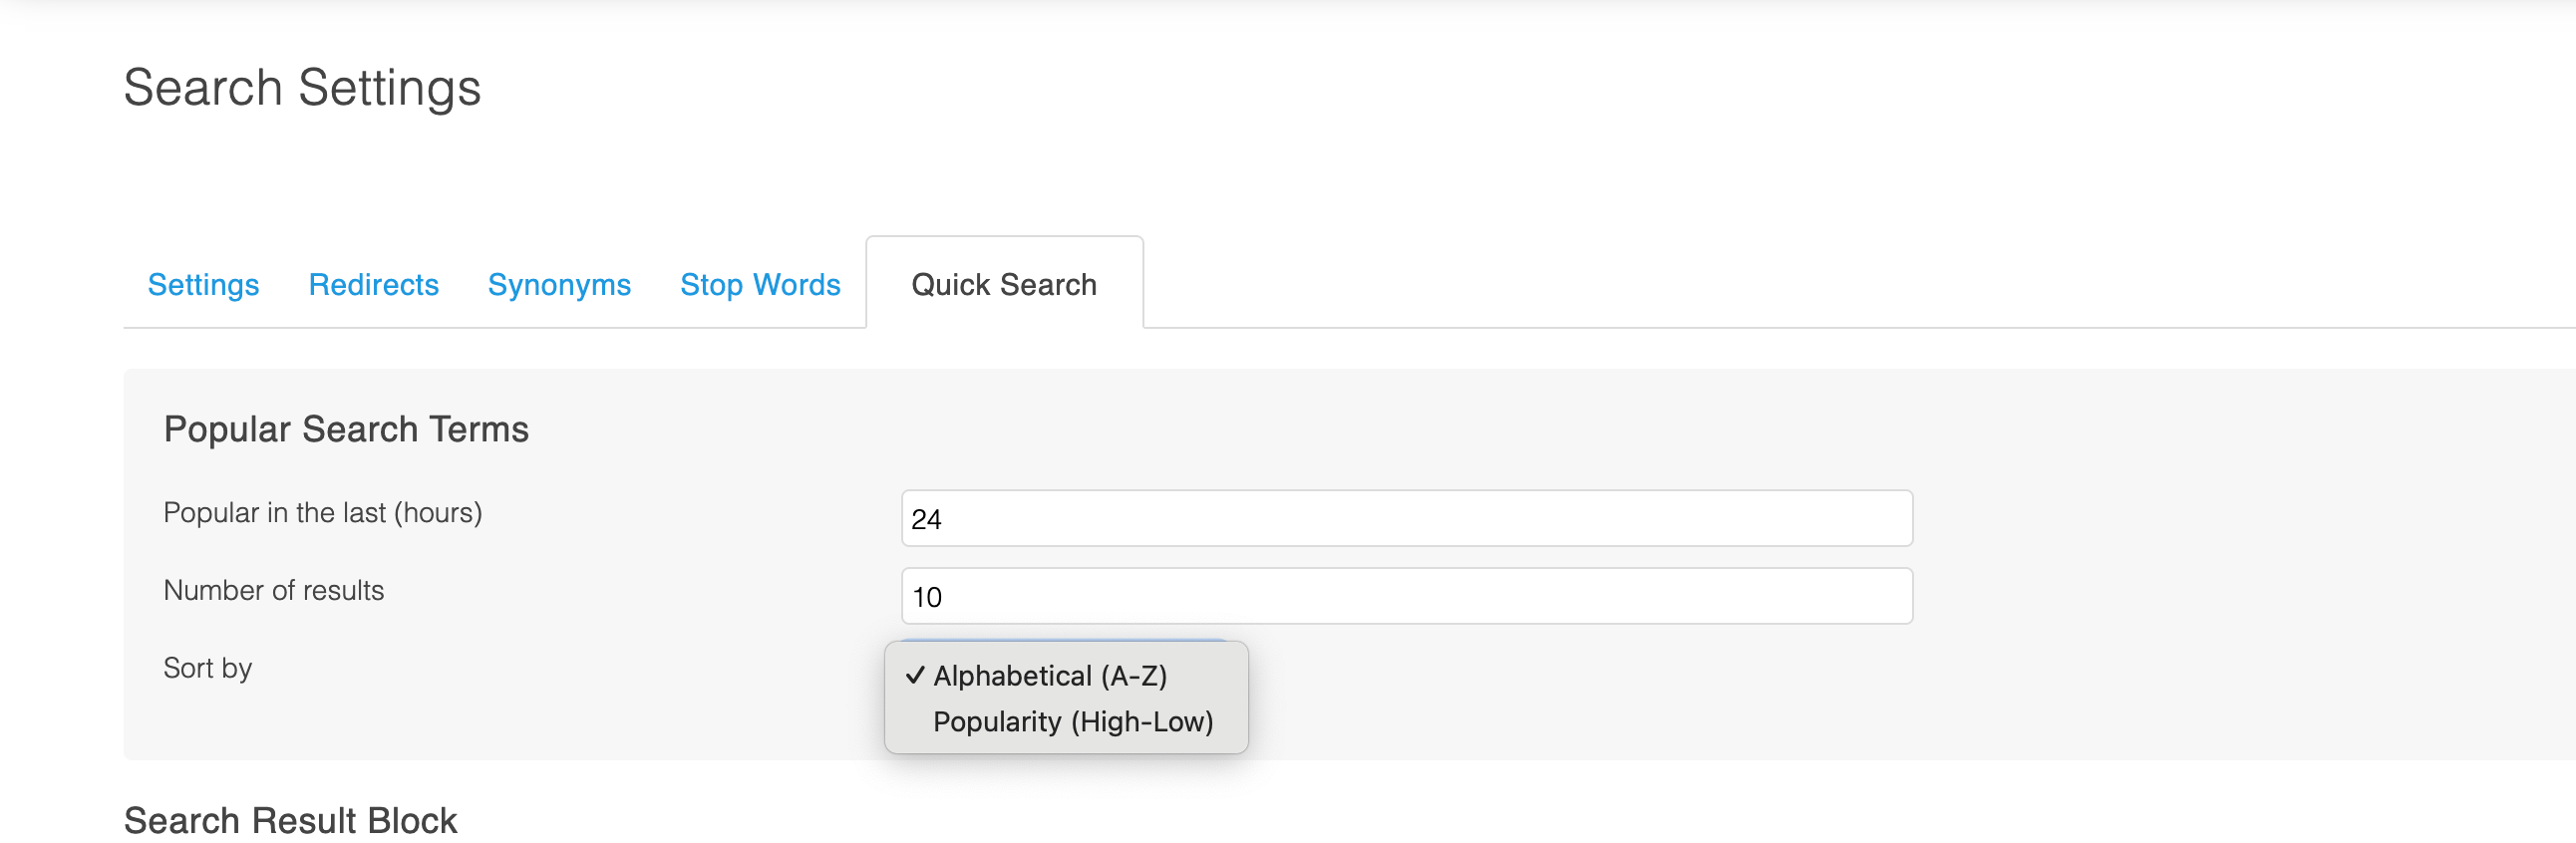Click the "Number of results" label
The height and width of the screenshot is (843, 2576).
pyautogui.click(x=273, y=591)
